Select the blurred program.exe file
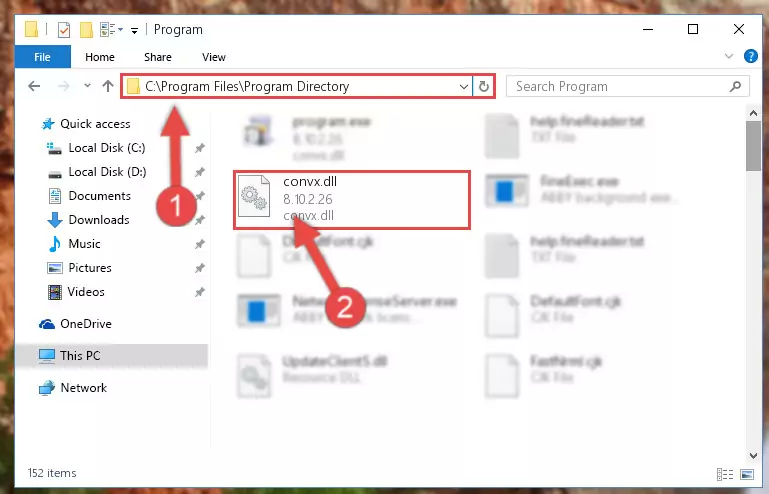 pos(309,138)
